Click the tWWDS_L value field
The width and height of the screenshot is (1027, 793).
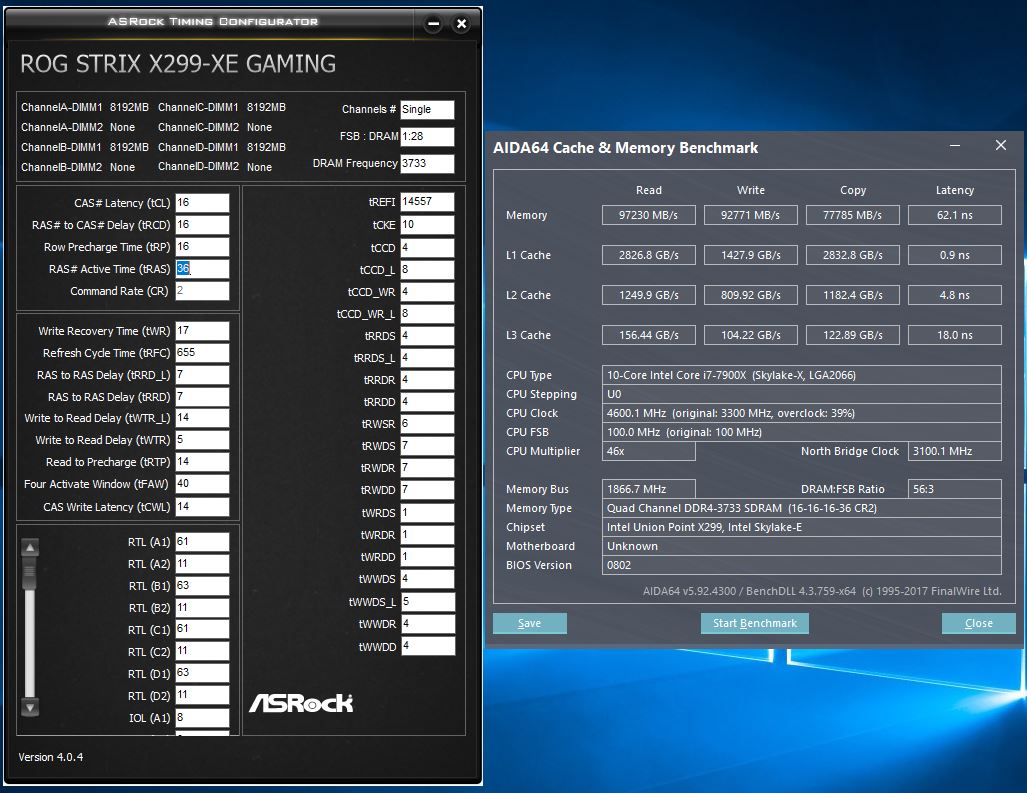(x=427, y=601)
